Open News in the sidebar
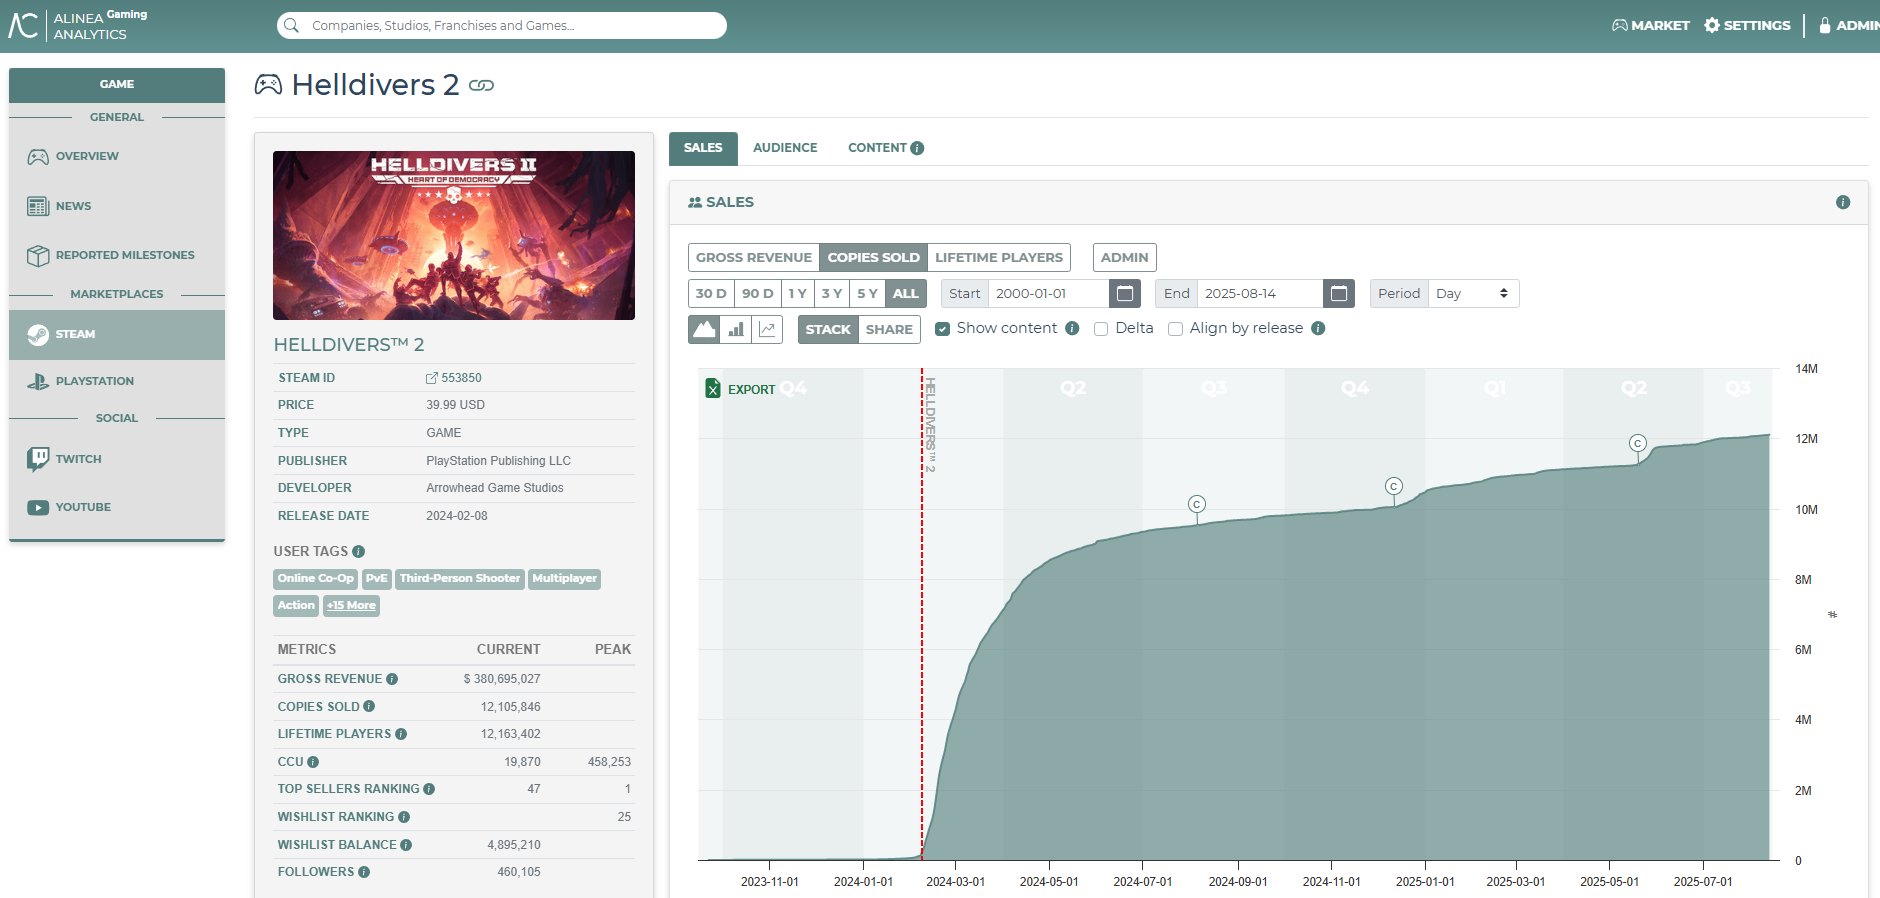1880x898 pixels. coord(116,206)
